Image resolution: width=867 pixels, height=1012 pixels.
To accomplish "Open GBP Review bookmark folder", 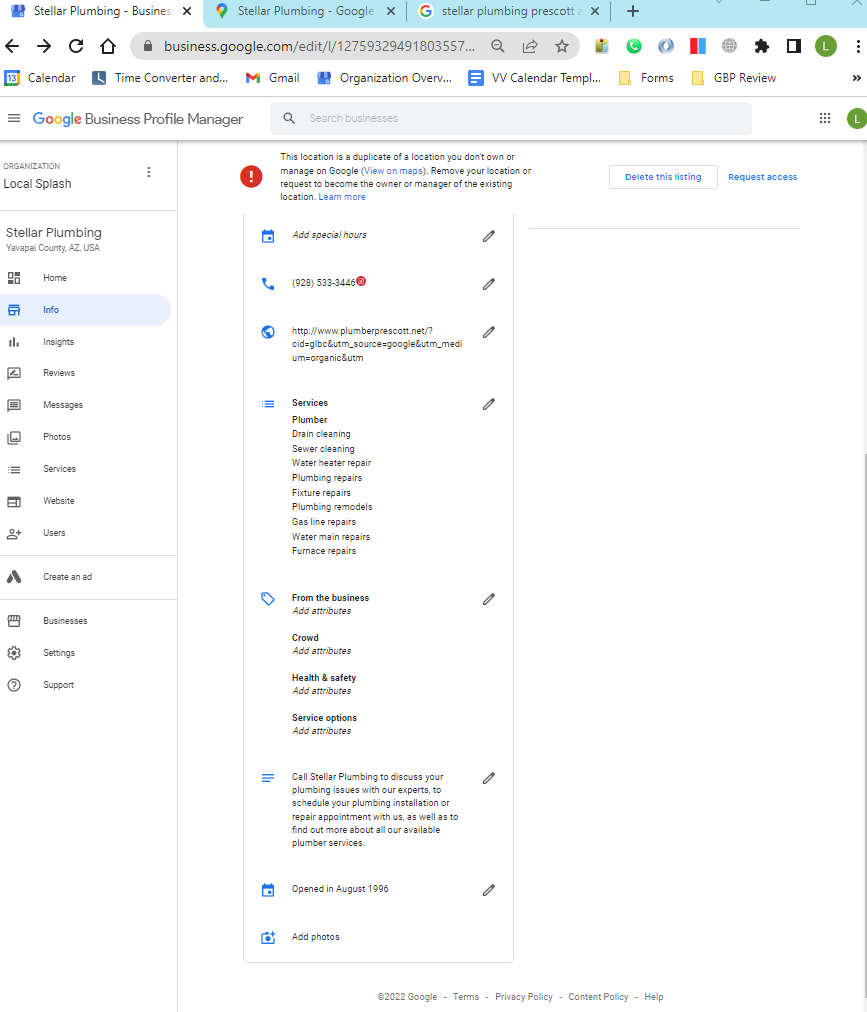I will pos(733,78).
